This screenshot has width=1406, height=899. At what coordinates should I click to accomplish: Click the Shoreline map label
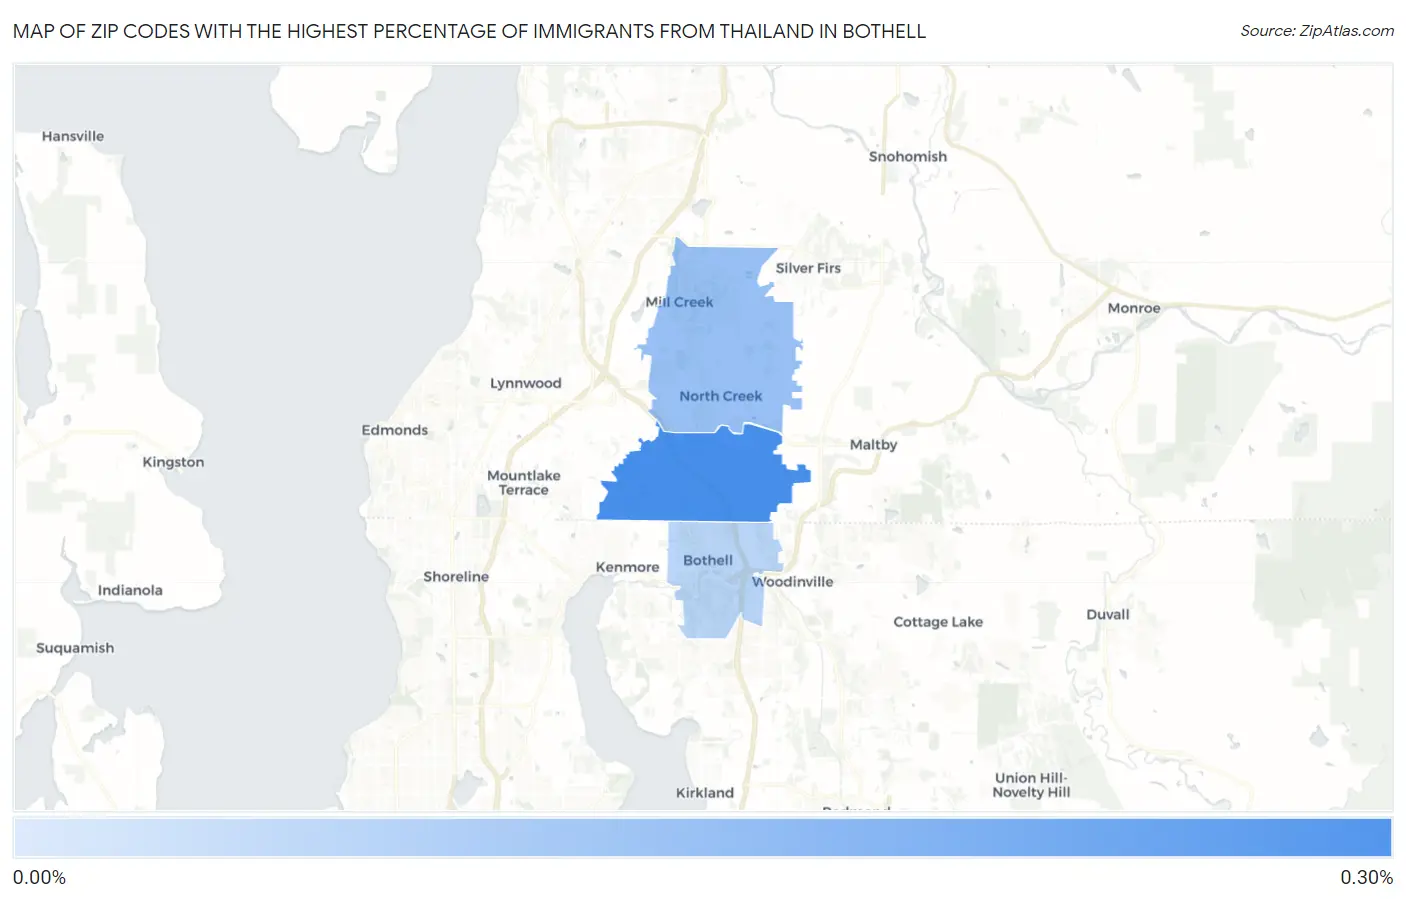tap(456, 576)
